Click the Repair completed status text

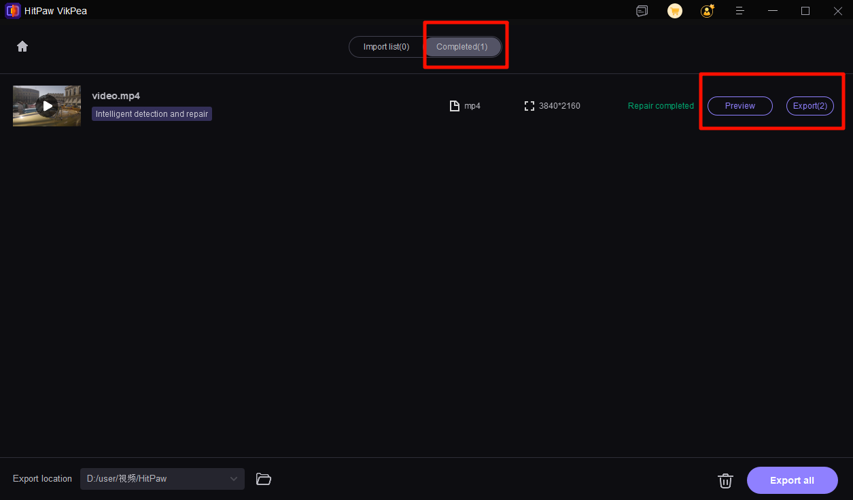click(660, 106)
